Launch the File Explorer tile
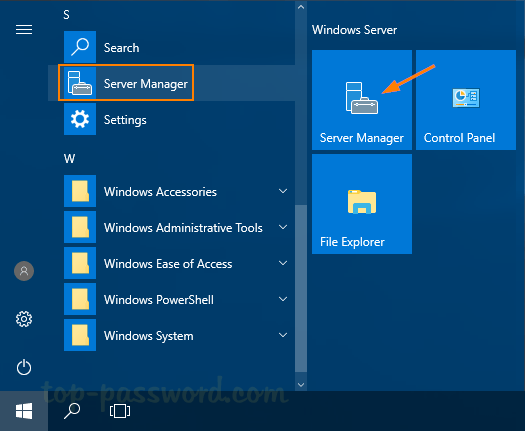Image resolution: width=525 pixels, height=431 pixels. point(362,204)
